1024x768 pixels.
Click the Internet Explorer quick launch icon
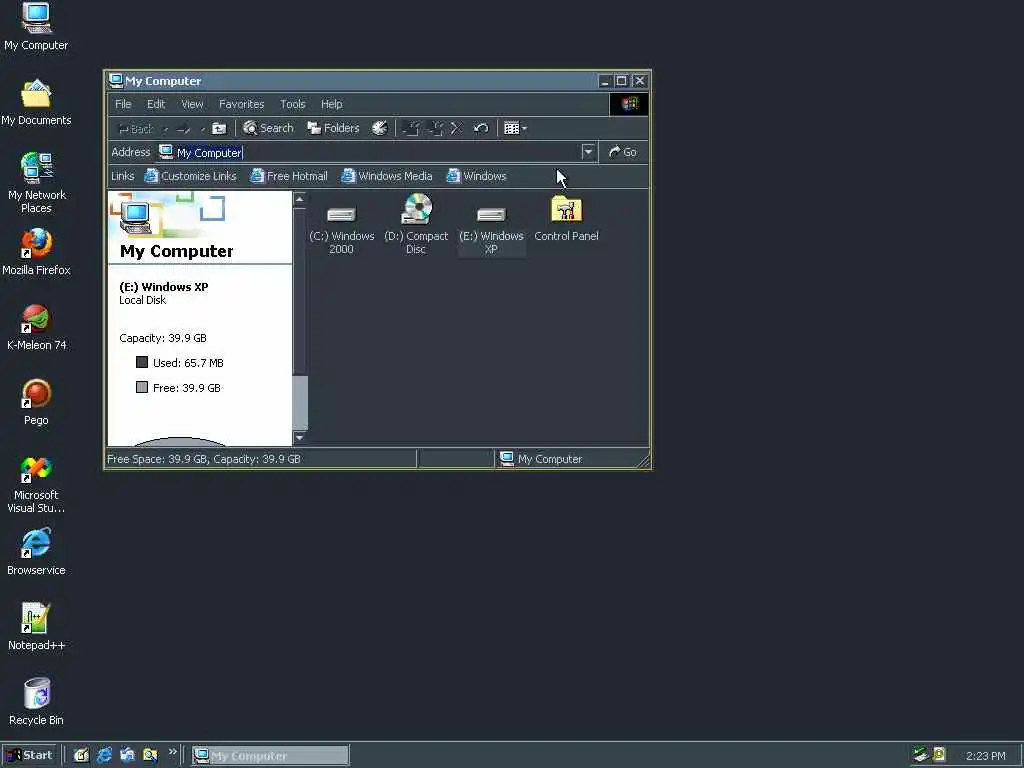[x=104, y=755]
